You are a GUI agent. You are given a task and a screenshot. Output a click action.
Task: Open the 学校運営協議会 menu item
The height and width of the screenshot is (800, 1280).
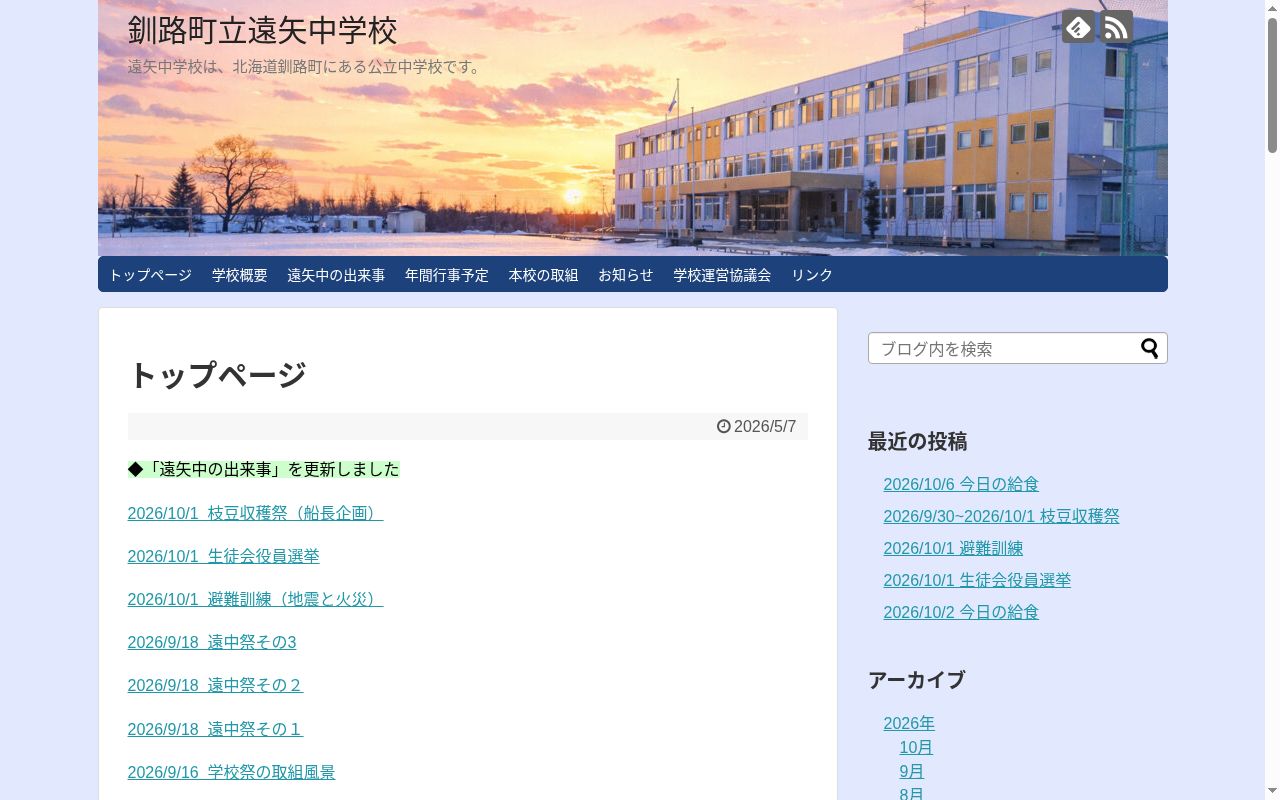click(x=722, y=275)
